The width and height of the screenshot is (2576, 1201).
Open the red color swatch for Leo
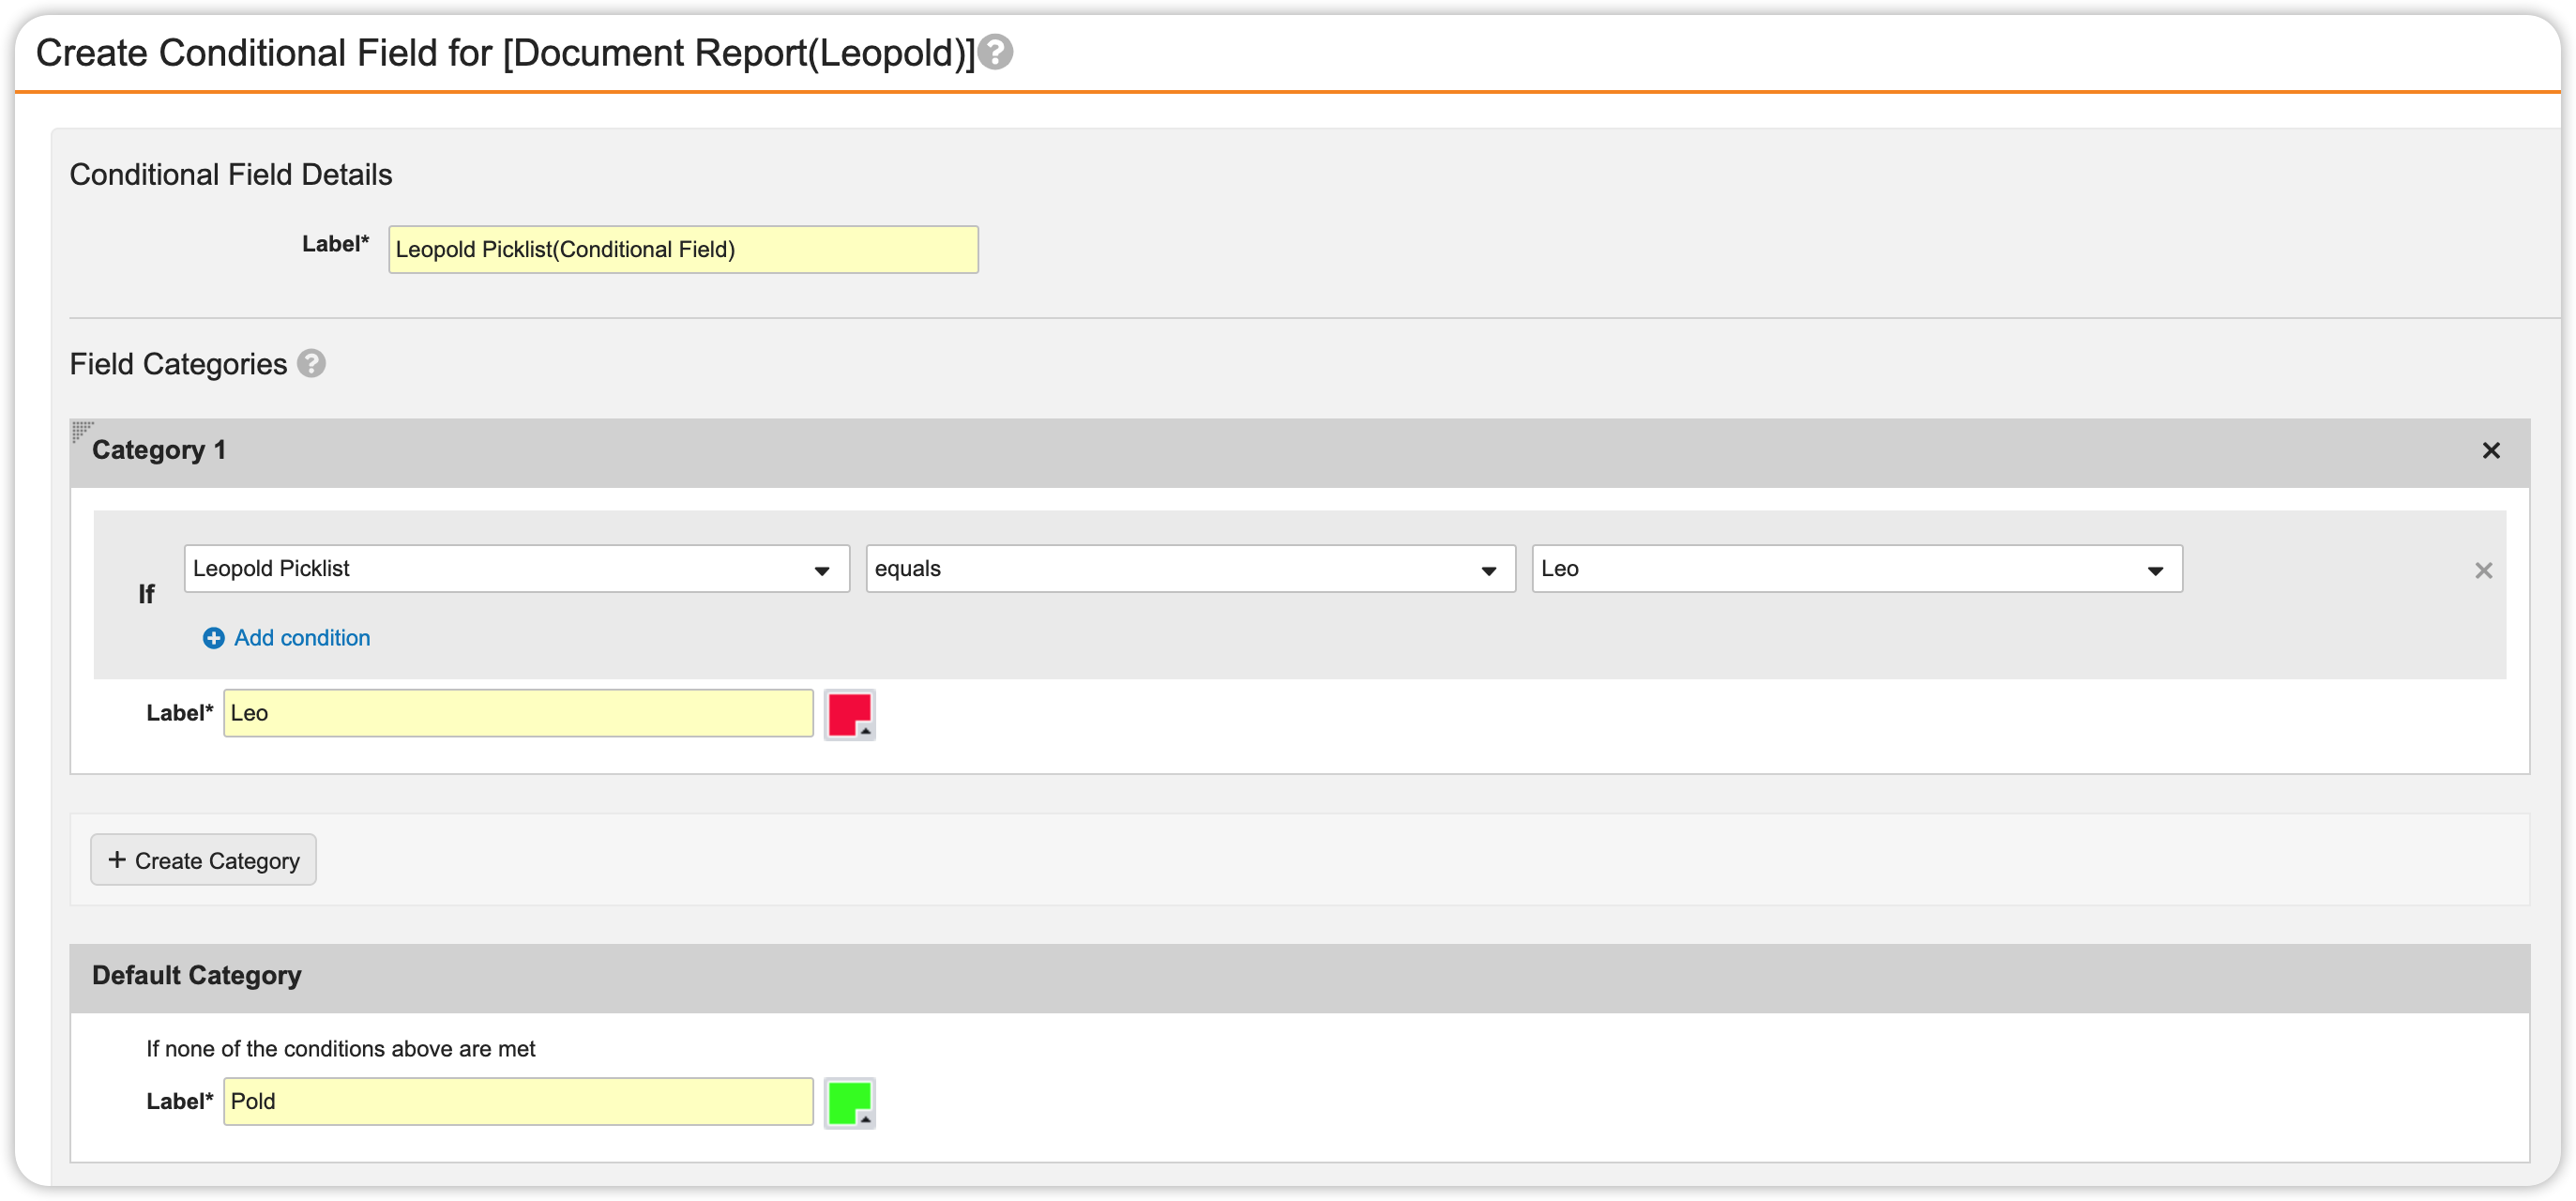(850, 714)
